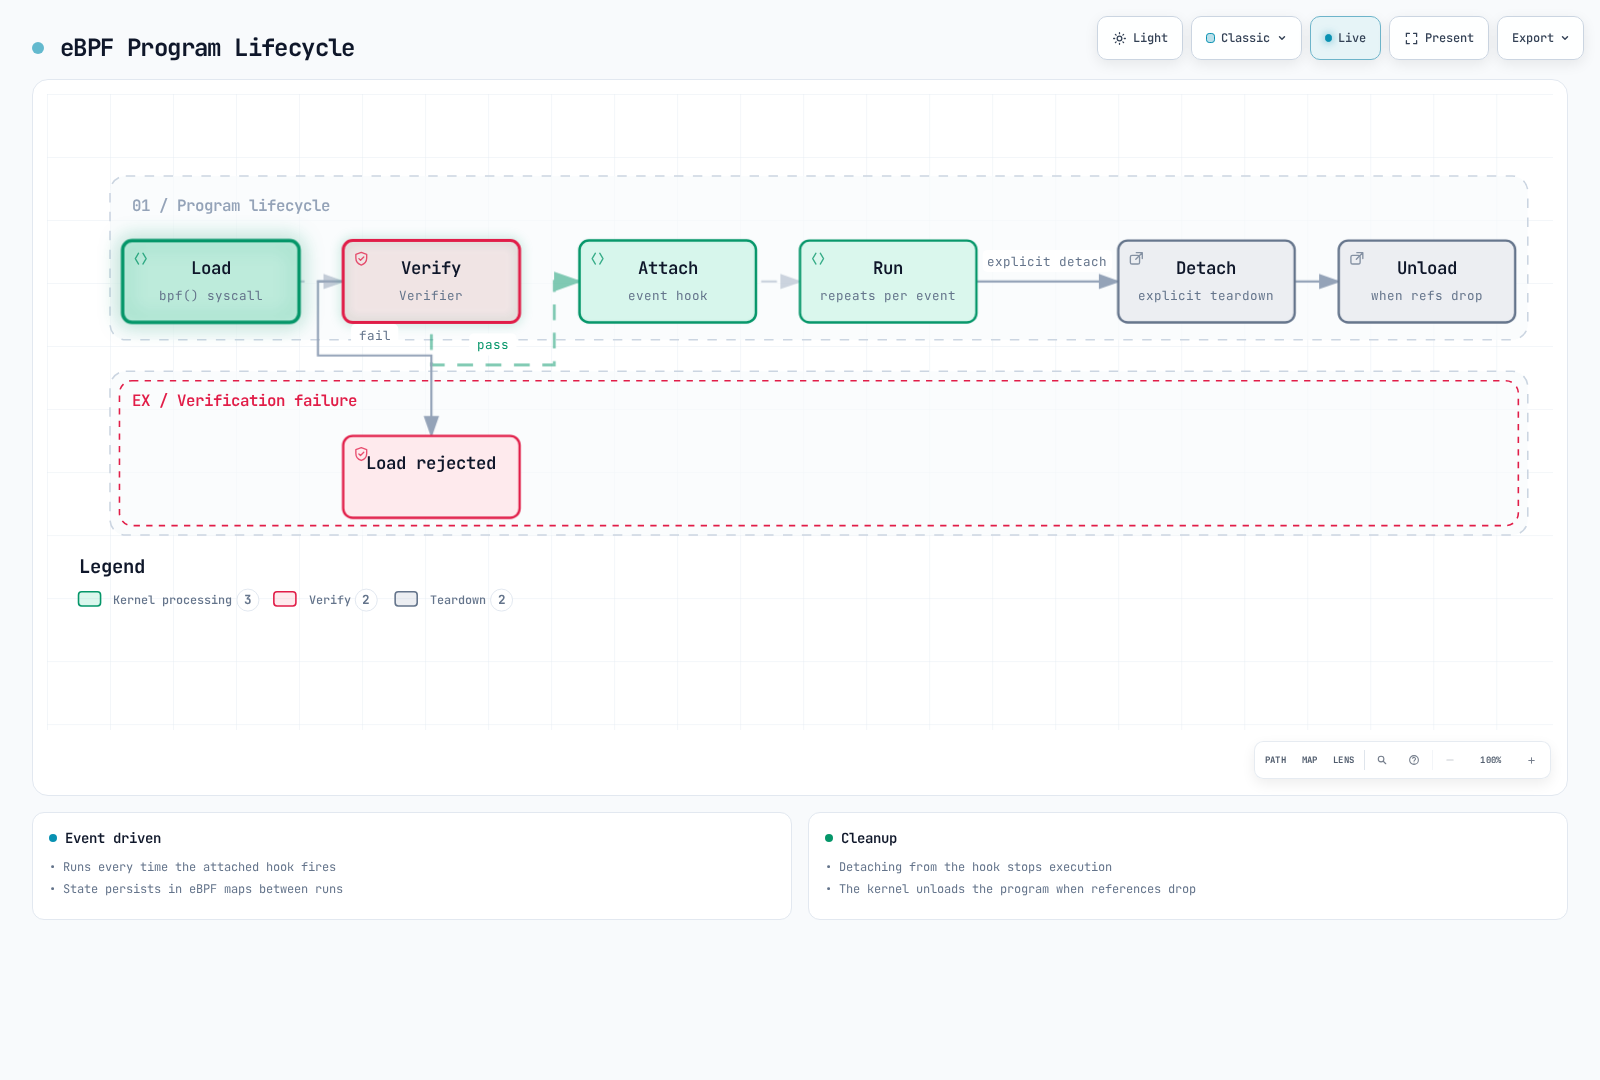Open the Classic style dropdown
The width and height of the screenshot is (1600, 1080).
pos(1246,38)
